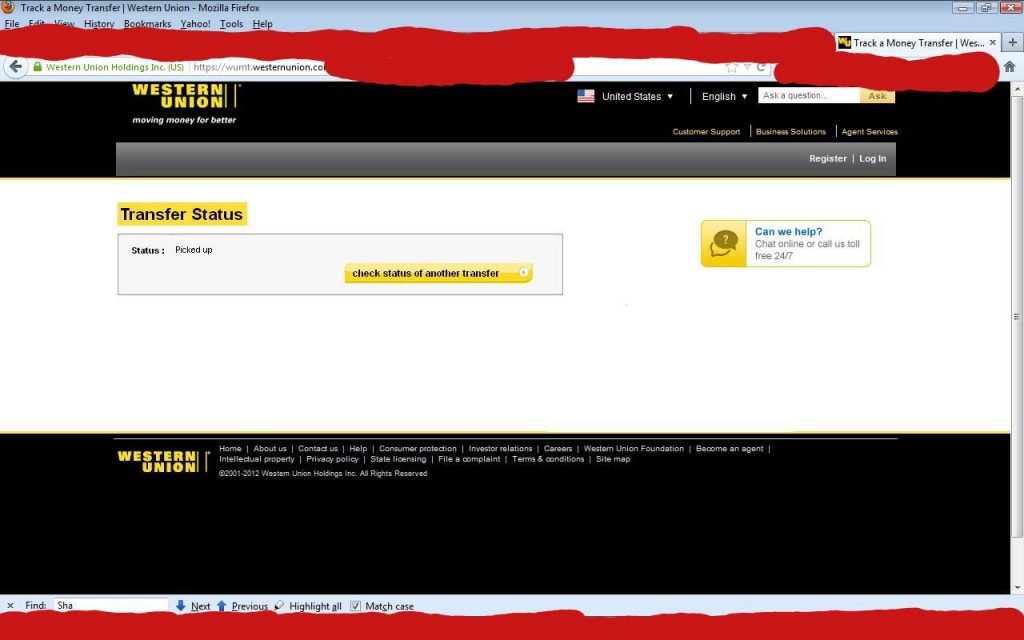Click the Ask a question input field

[809, 95]
